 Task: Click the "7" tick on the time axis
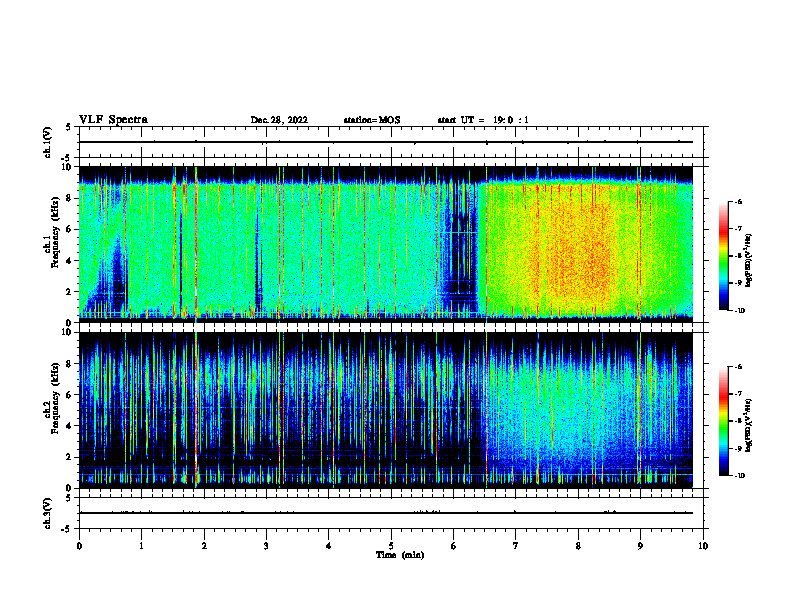click(x=516, y=546)
